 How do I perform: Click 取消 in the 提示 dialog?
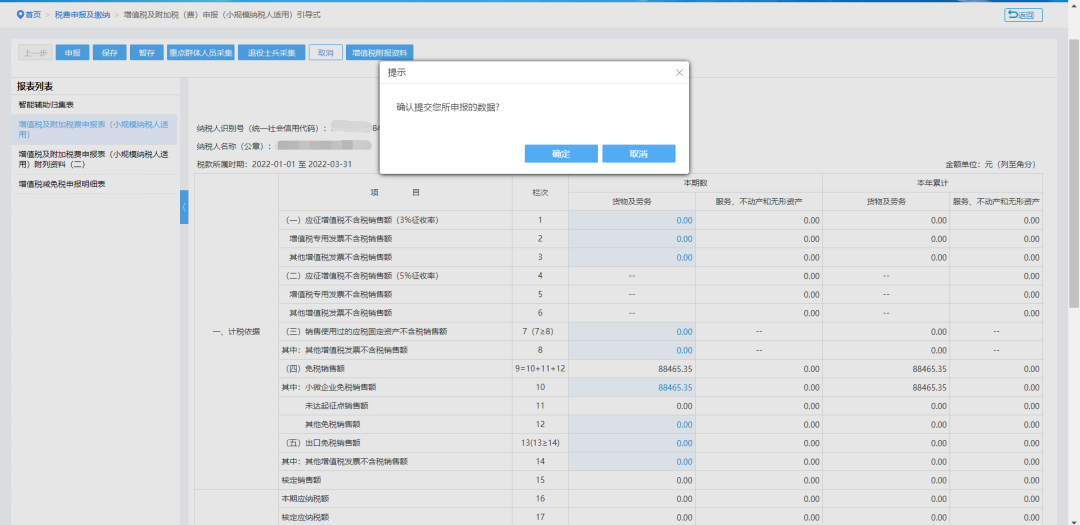[x=638, y=154]
